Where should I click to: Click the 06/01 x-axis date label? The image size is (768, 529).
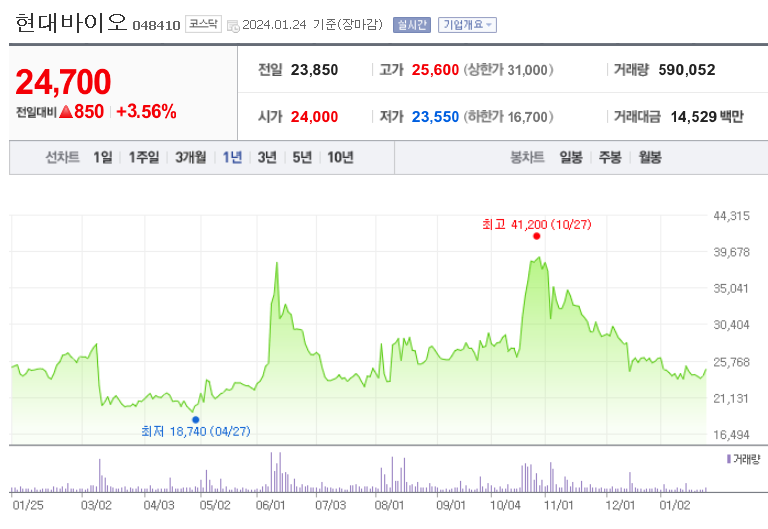coord(270,505)
